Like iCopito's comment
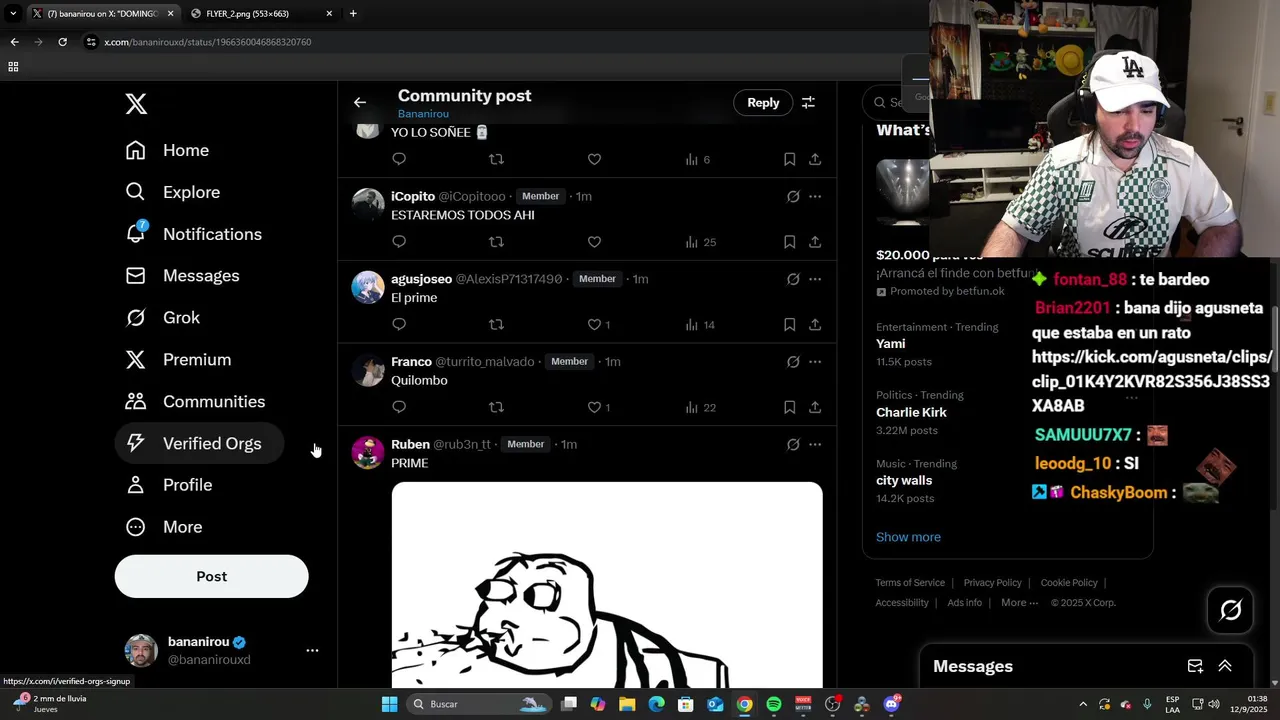 pos(594,242)
